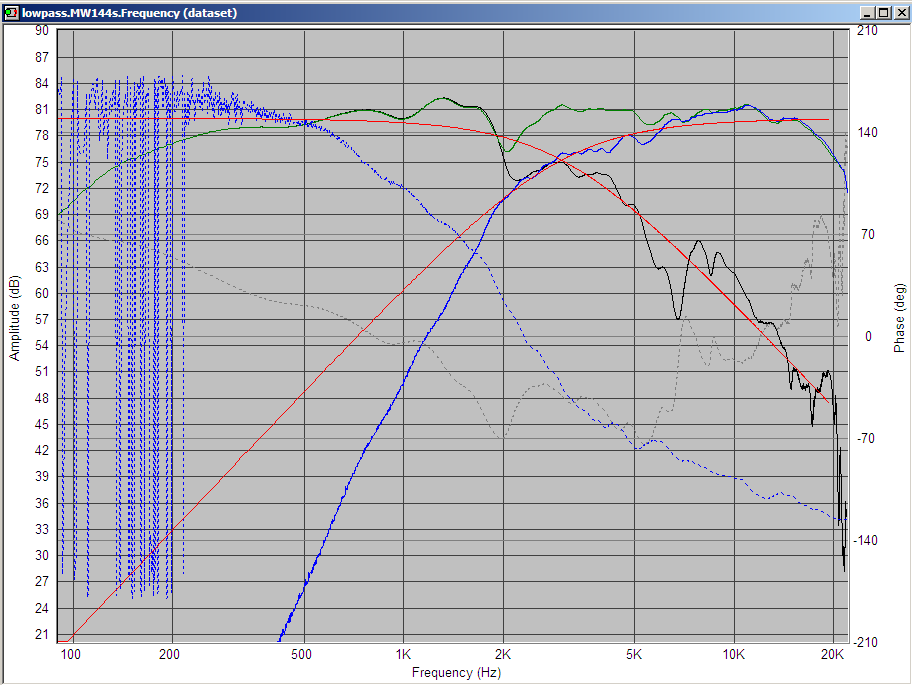Click the 100 frequency tick label
Screen dimensions: 912x685
click(x=70, y=655)
